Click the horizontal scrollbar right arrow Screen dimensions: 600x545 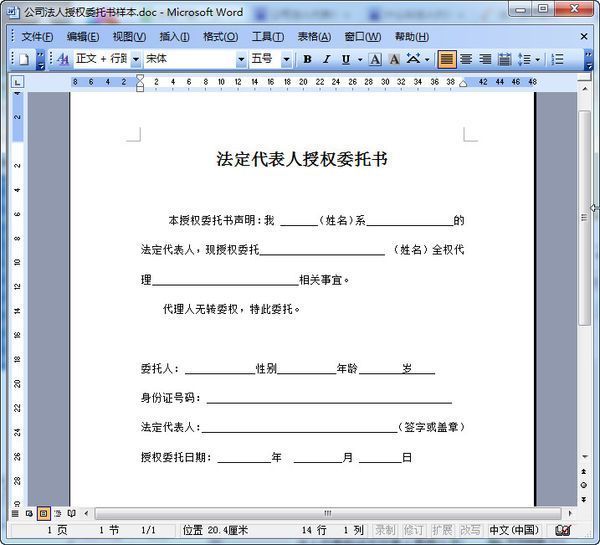click(x=570, y=514)
